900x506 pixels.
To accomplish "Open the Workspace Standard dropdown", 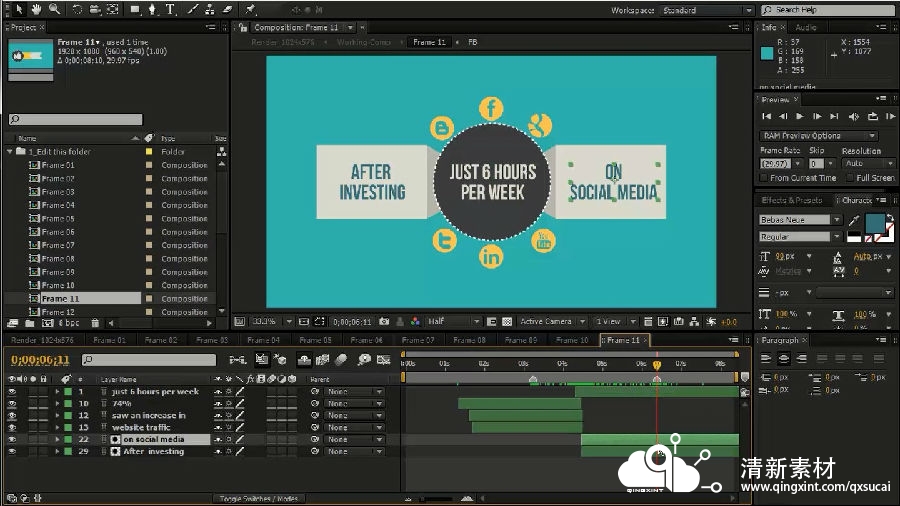I will click(707, 10).
